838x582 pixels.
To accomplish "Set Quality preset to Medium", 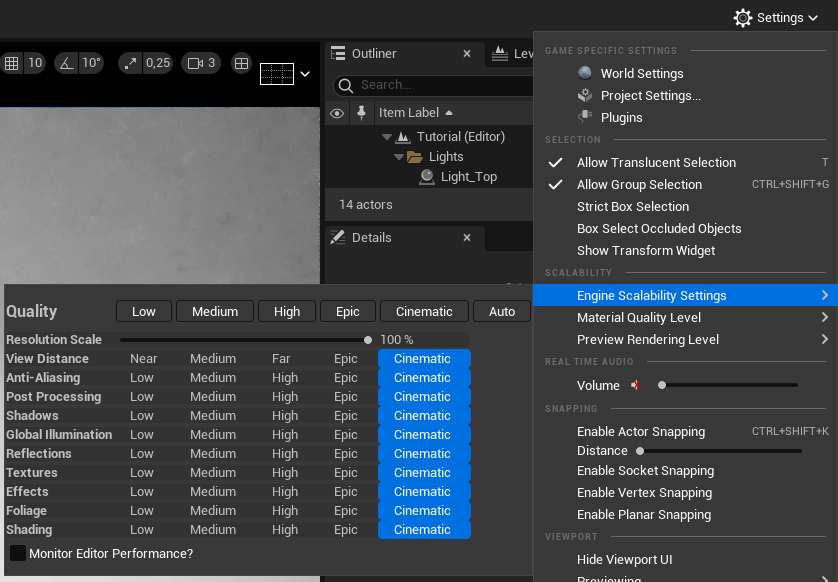I will 215,312.
